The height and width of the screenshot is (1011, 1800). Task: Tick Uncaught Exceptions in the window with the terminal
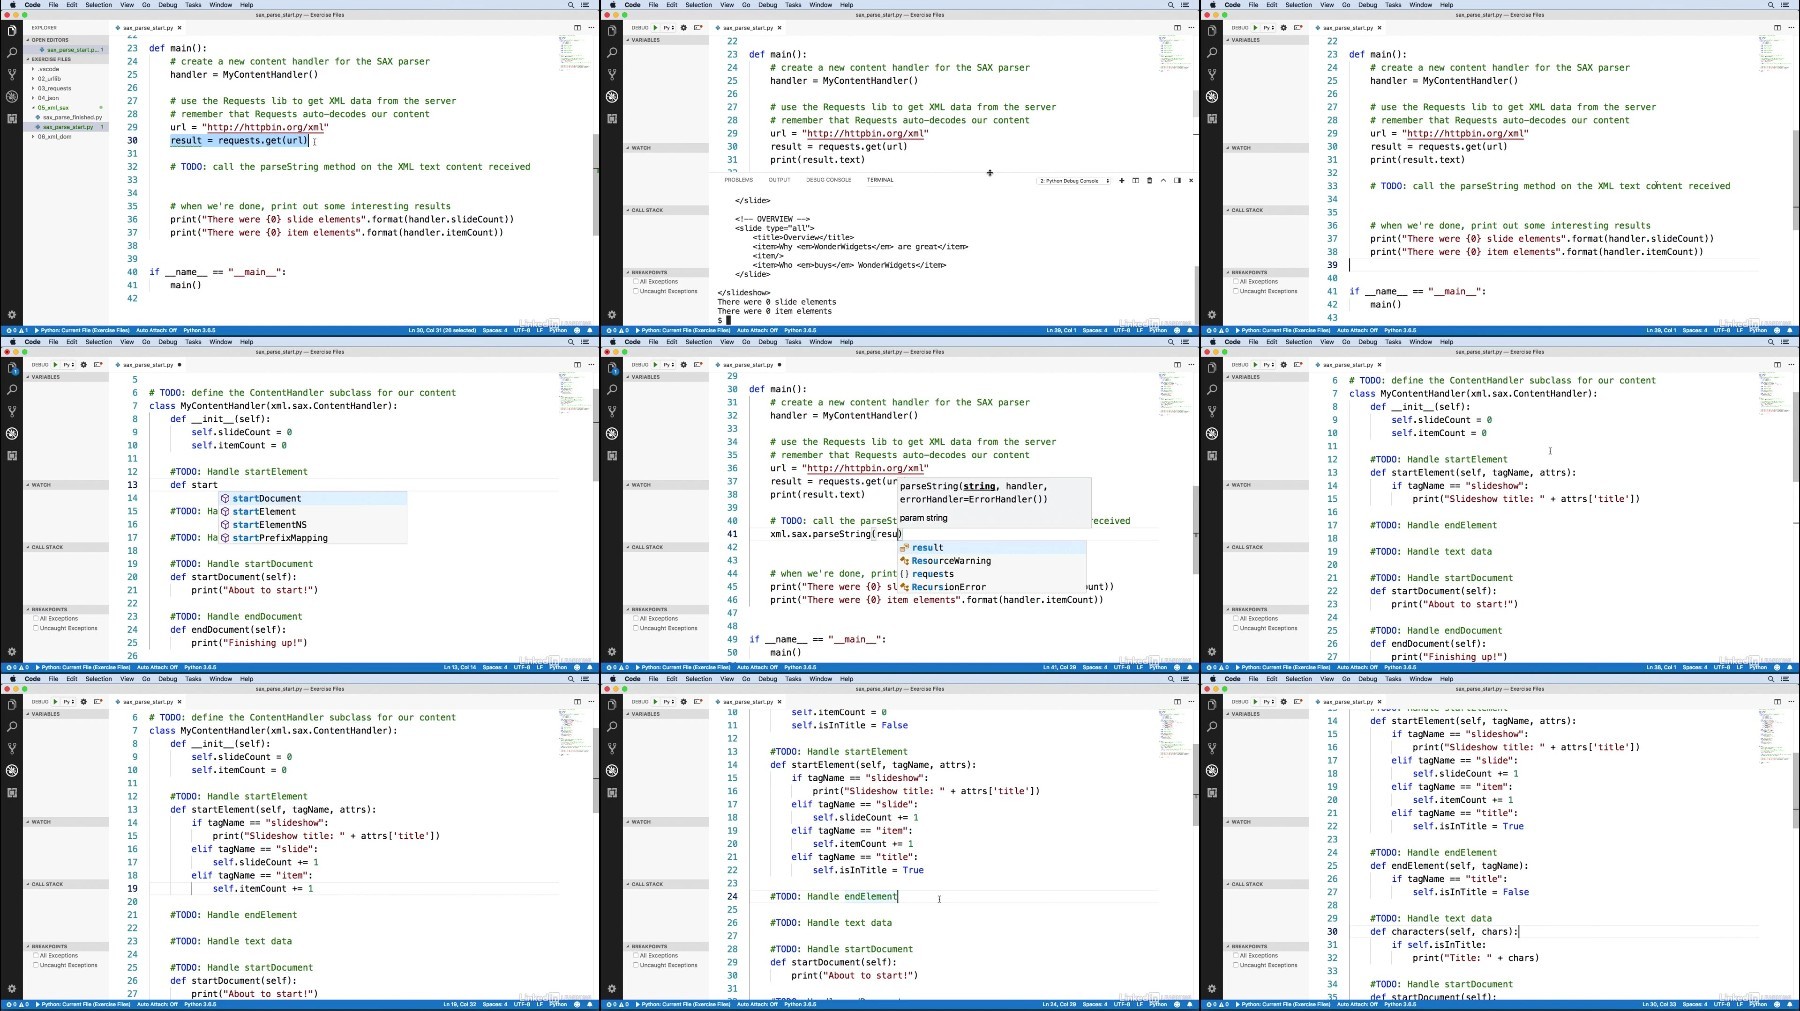click(636, 291)
